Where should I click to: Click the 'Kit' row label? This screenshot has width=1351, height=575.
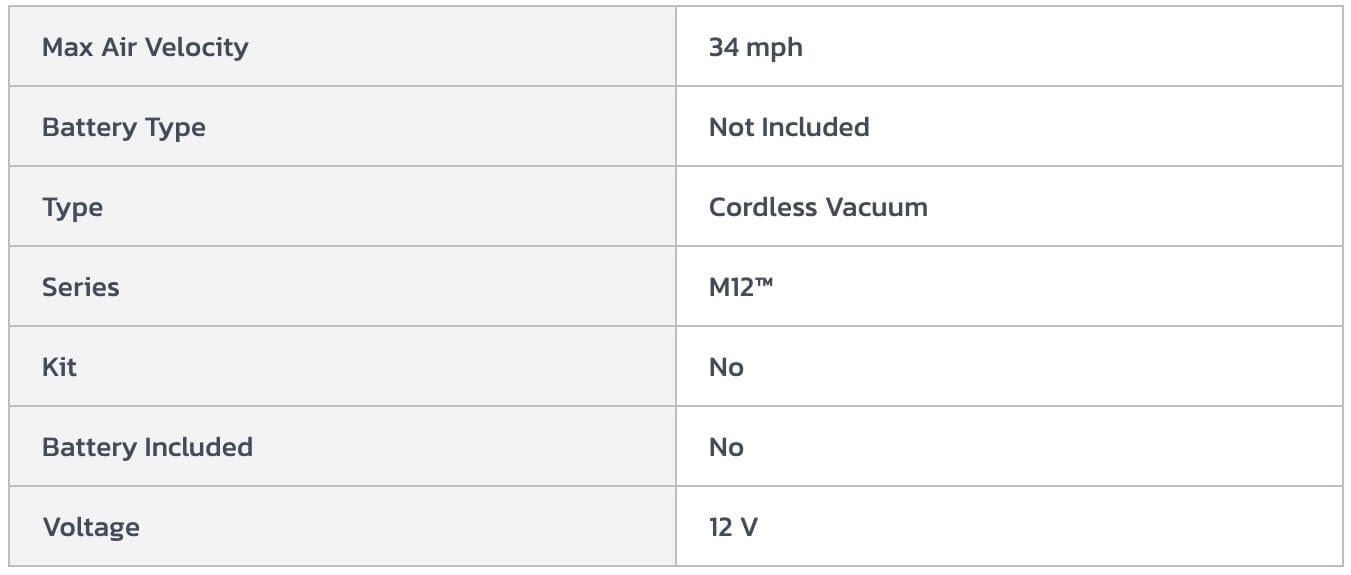coord(59,367)
